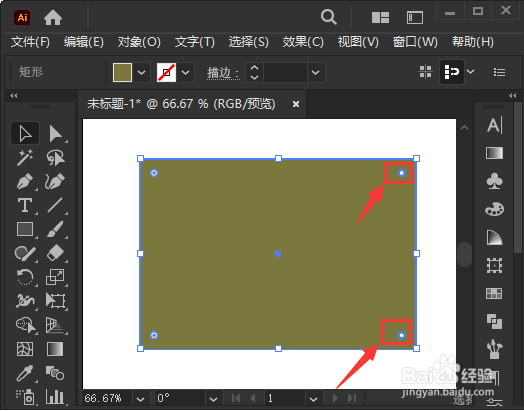Select the Eraser tool
The height and width of the screenshot is (411, 524).
click(55, 253)
